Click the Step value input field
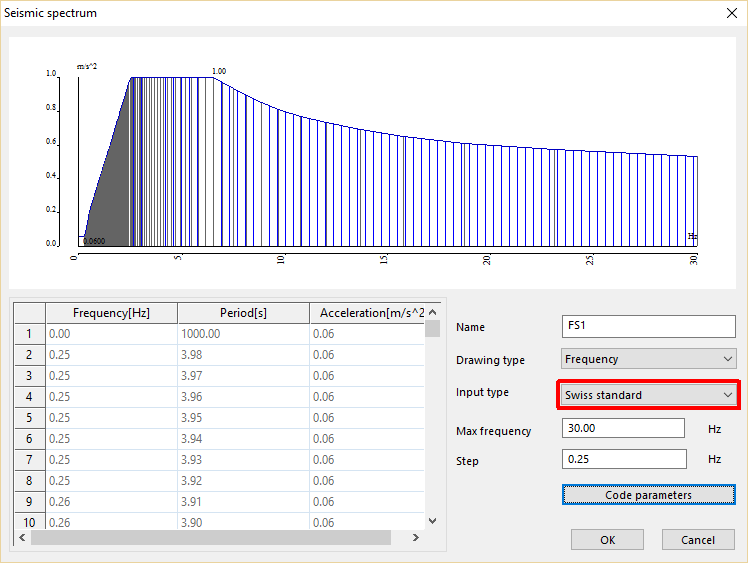Viewport: 748px width, 563px height. pos(624,459)
